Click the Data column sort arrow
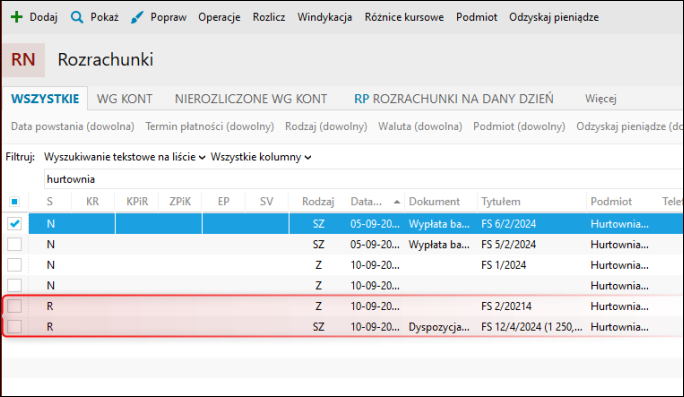This screenshot has height=397, width=684. tap(397, 202)
